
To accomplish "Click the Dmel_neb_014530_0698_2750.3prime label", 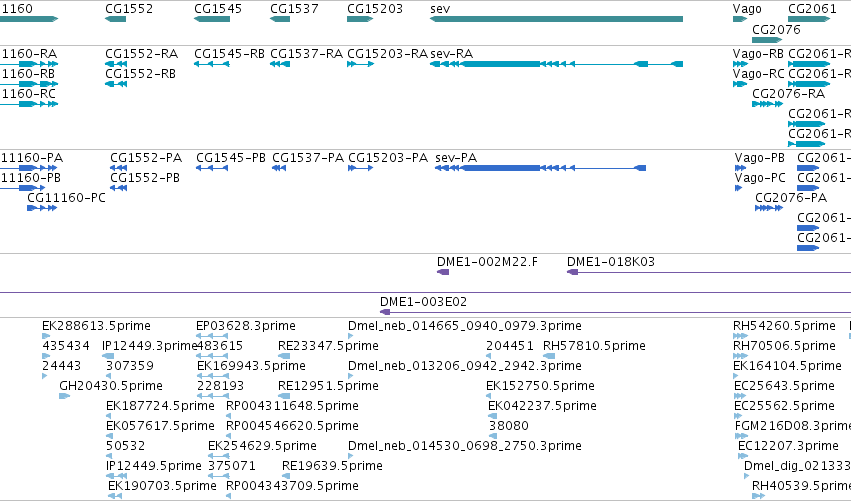I will 465,447.
